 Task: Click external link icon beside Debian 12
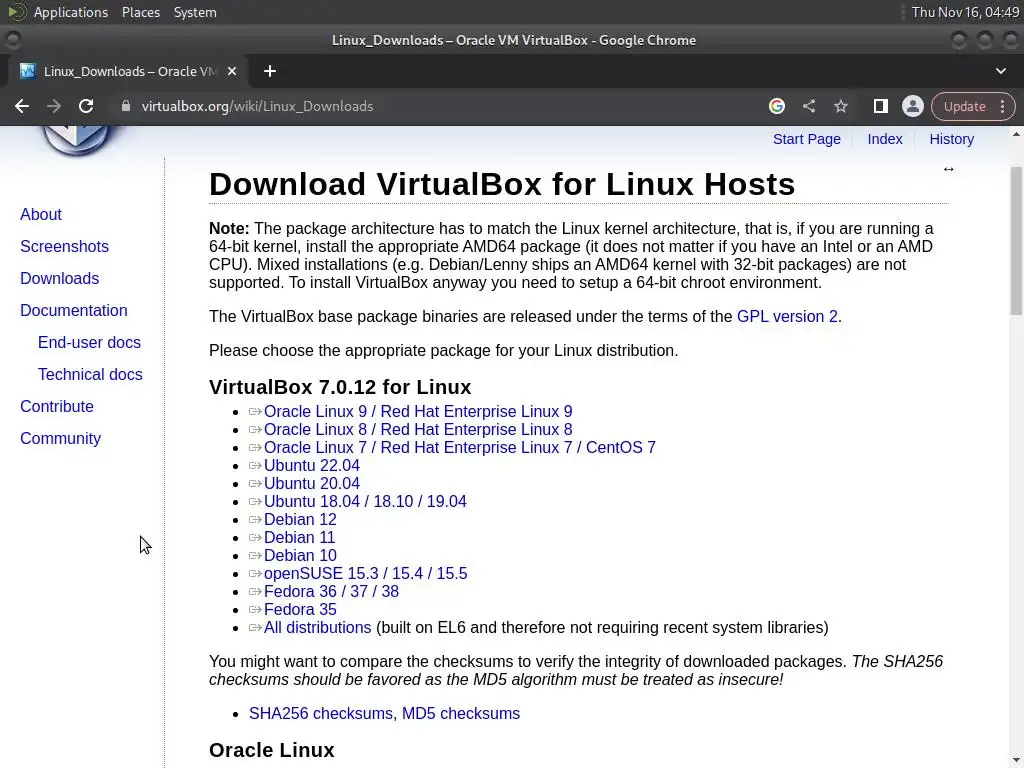pyautogui.click(x=255, y=520)
